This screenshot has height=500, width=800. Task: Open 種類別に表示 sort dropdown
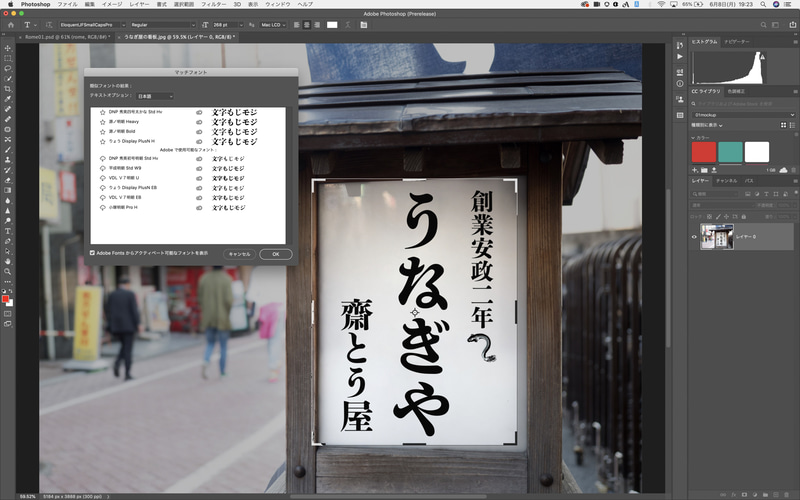(x=707, y=125)
